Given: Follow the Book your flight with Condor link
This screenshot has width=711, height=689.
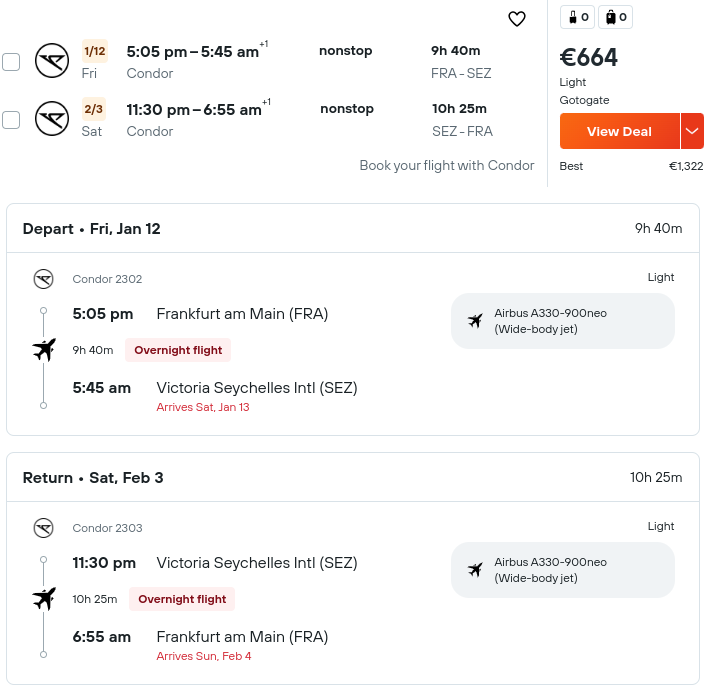Looking at the screenshot, I should click(x=447, y=166).
